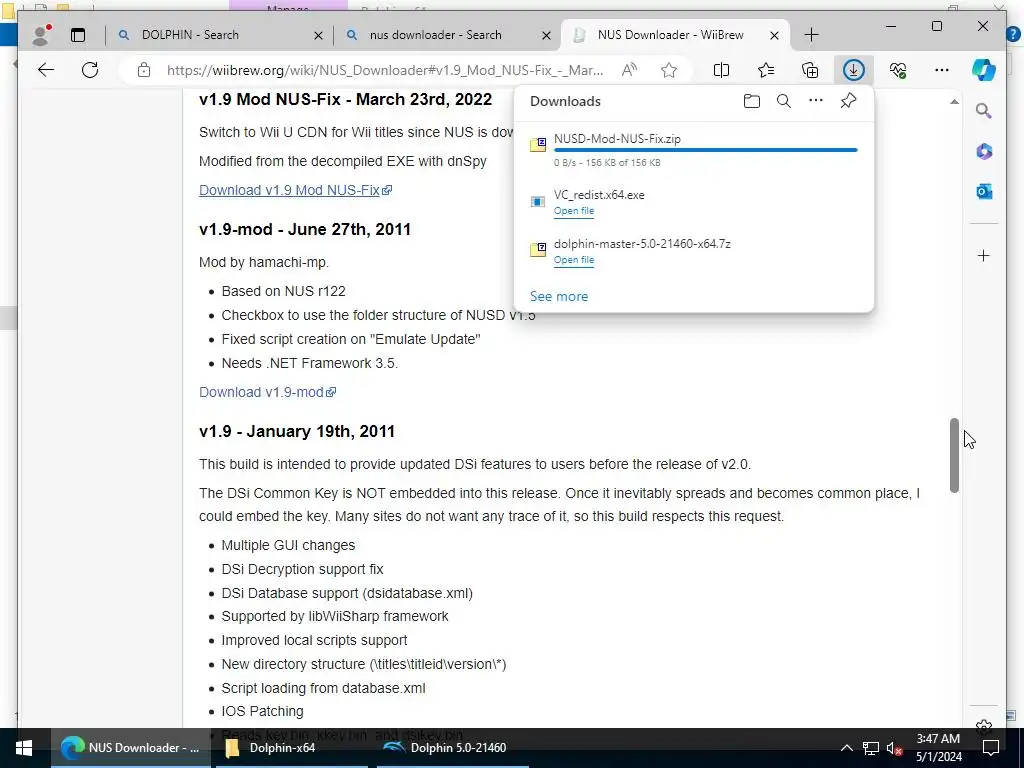Open the Copilot icon
Viewport: 1024px width, 768px height.
coord(984,70)
